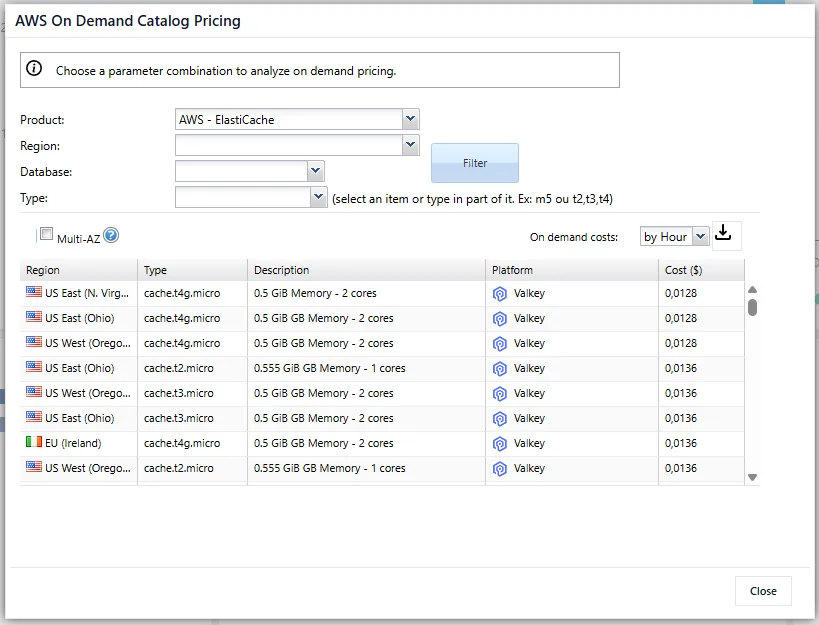Click into the Database input field
The width and height of the screenshot is (819, 625).
click(242, 171)
